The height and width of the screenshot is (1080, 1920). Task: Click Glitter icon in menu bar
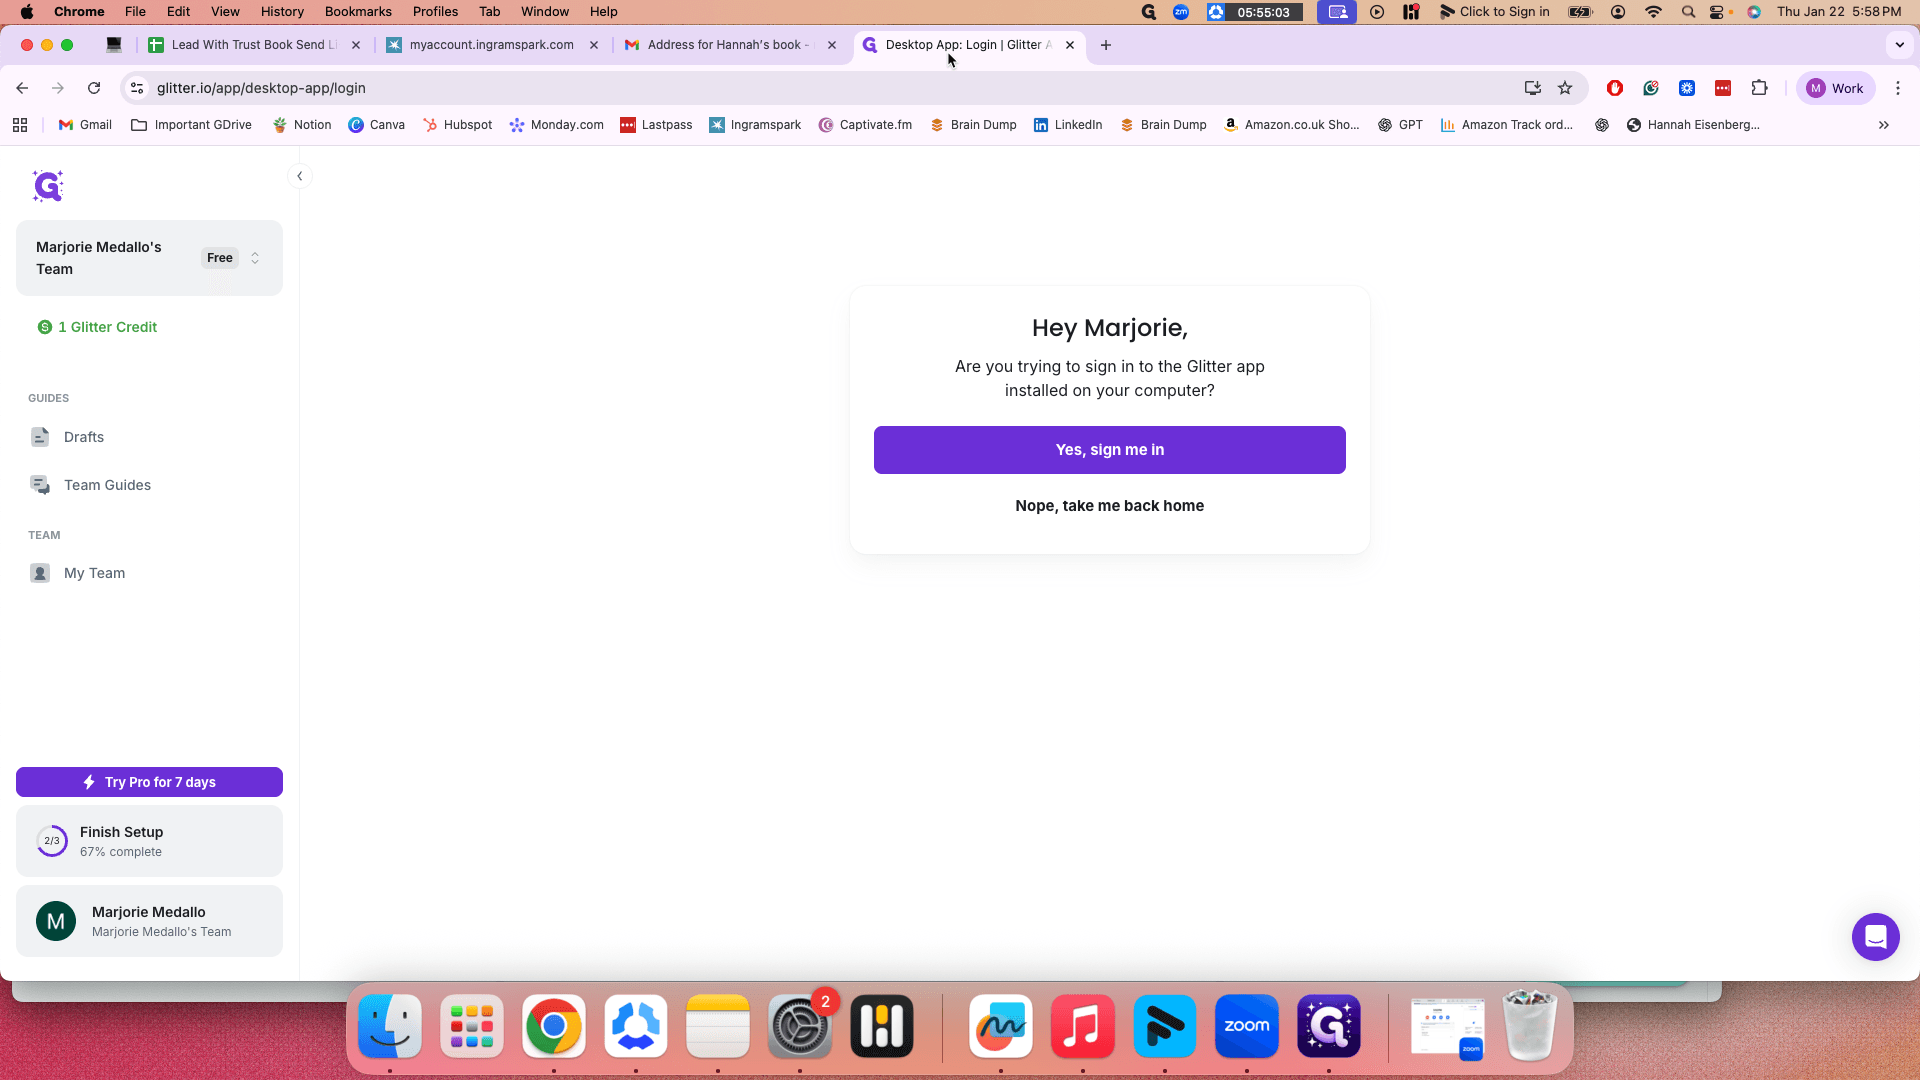pos(1148,12)
